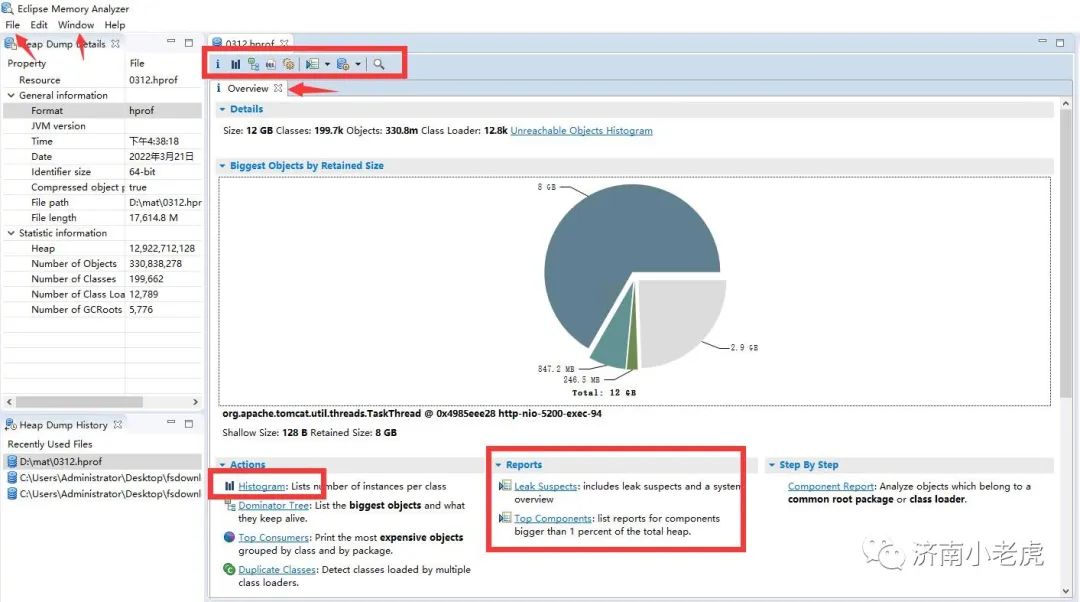The height and width of the screenshot is (602, 1080).
Task: Click the Histogram bar-chart toolbar icon
Action: (236, 64)
